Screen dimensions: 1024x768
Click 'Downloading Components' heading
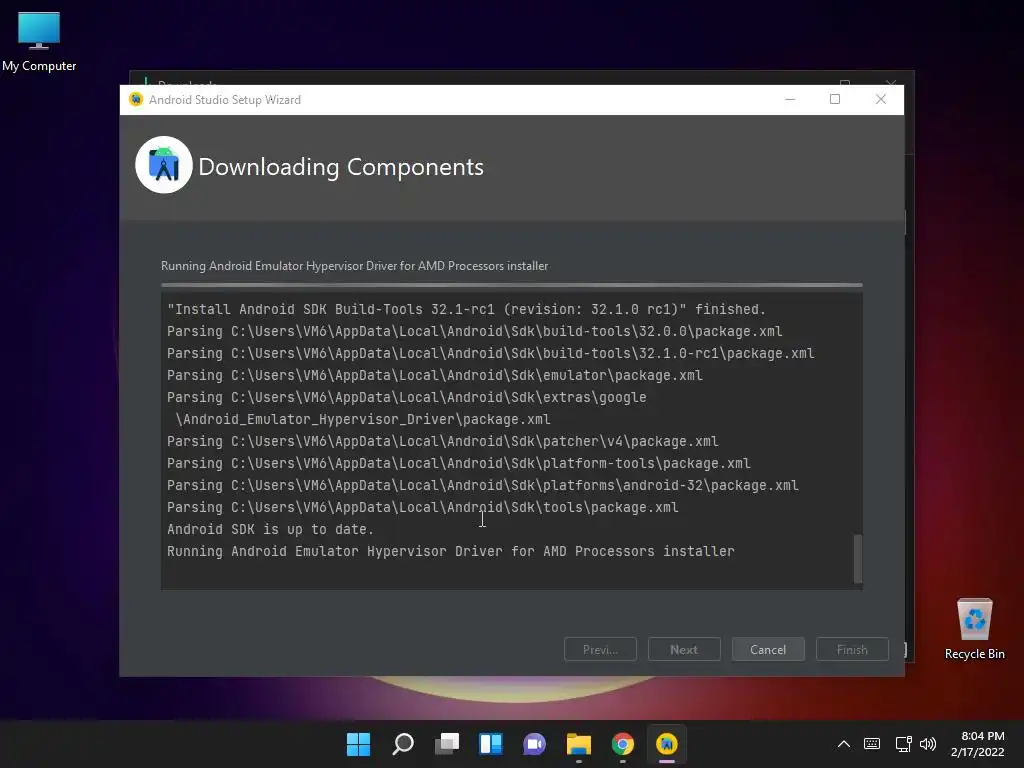(341, 167)
